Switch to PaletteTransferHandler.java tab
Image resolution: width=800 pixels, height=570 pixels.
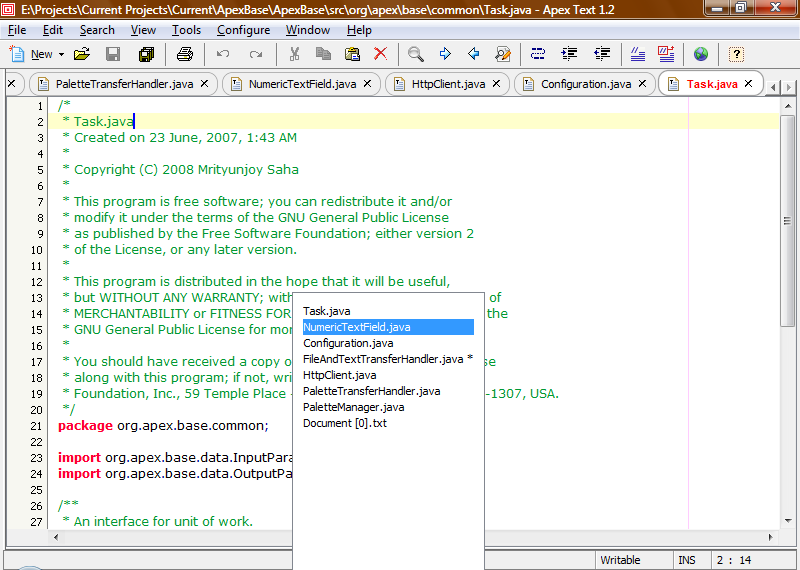click(x=124, y=84)
